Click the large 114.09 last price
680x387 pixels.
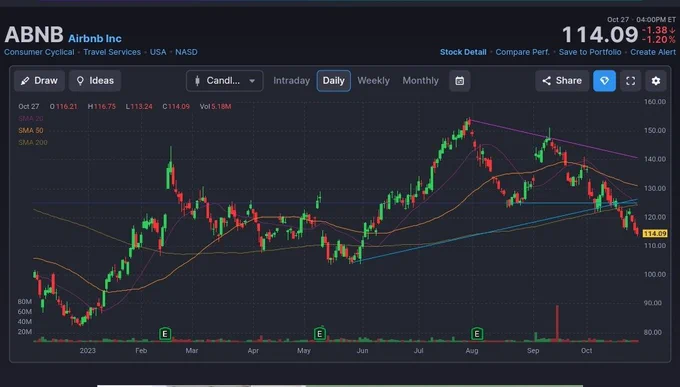point(600,35)
